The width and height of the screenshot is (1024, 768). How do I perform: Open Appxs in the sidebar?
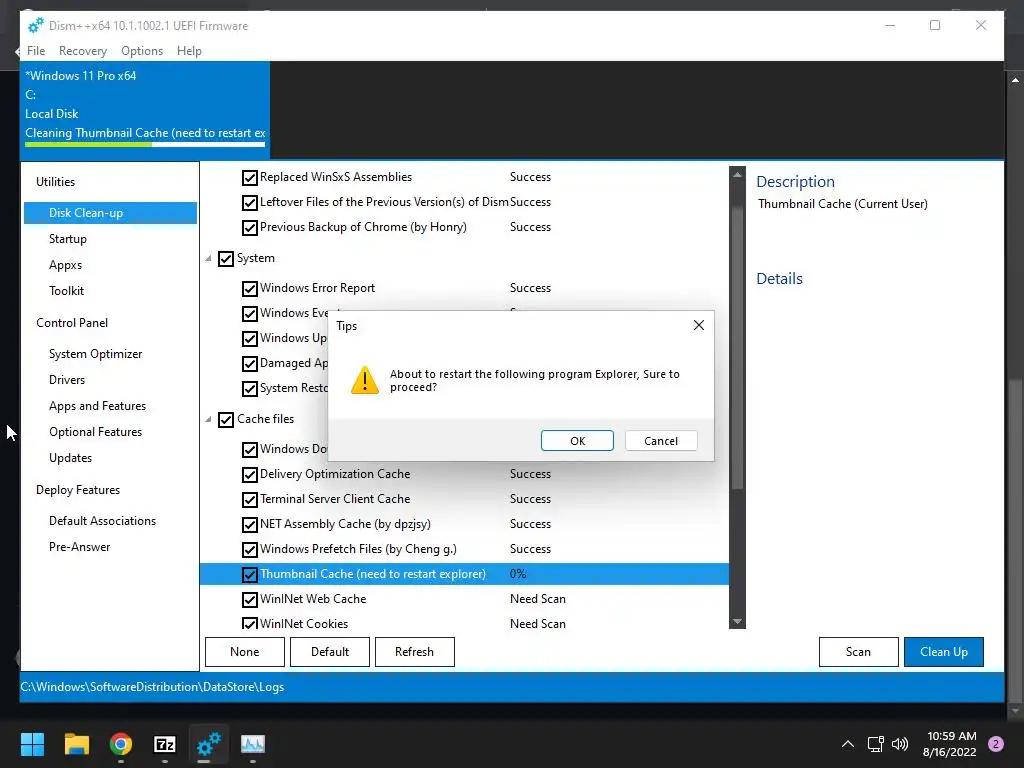coord(65,265)
